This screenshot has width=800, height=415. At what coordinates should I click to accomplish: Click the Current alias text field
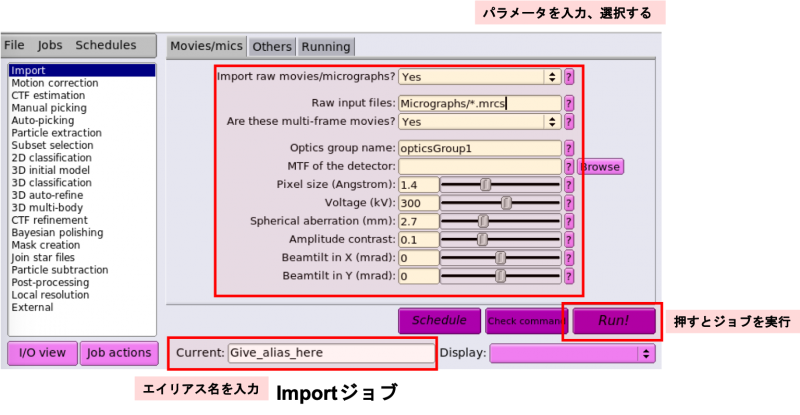click(x=331, y=353)
